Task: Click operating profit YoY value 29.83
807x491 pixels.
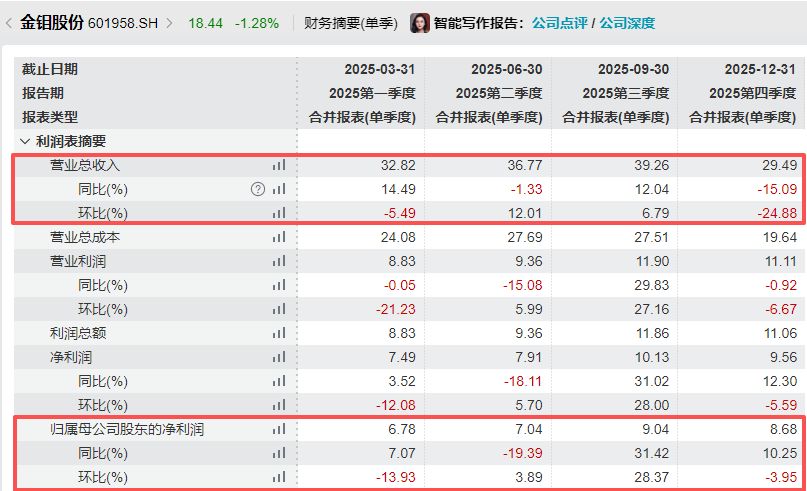Action: (x=652, y=285)
